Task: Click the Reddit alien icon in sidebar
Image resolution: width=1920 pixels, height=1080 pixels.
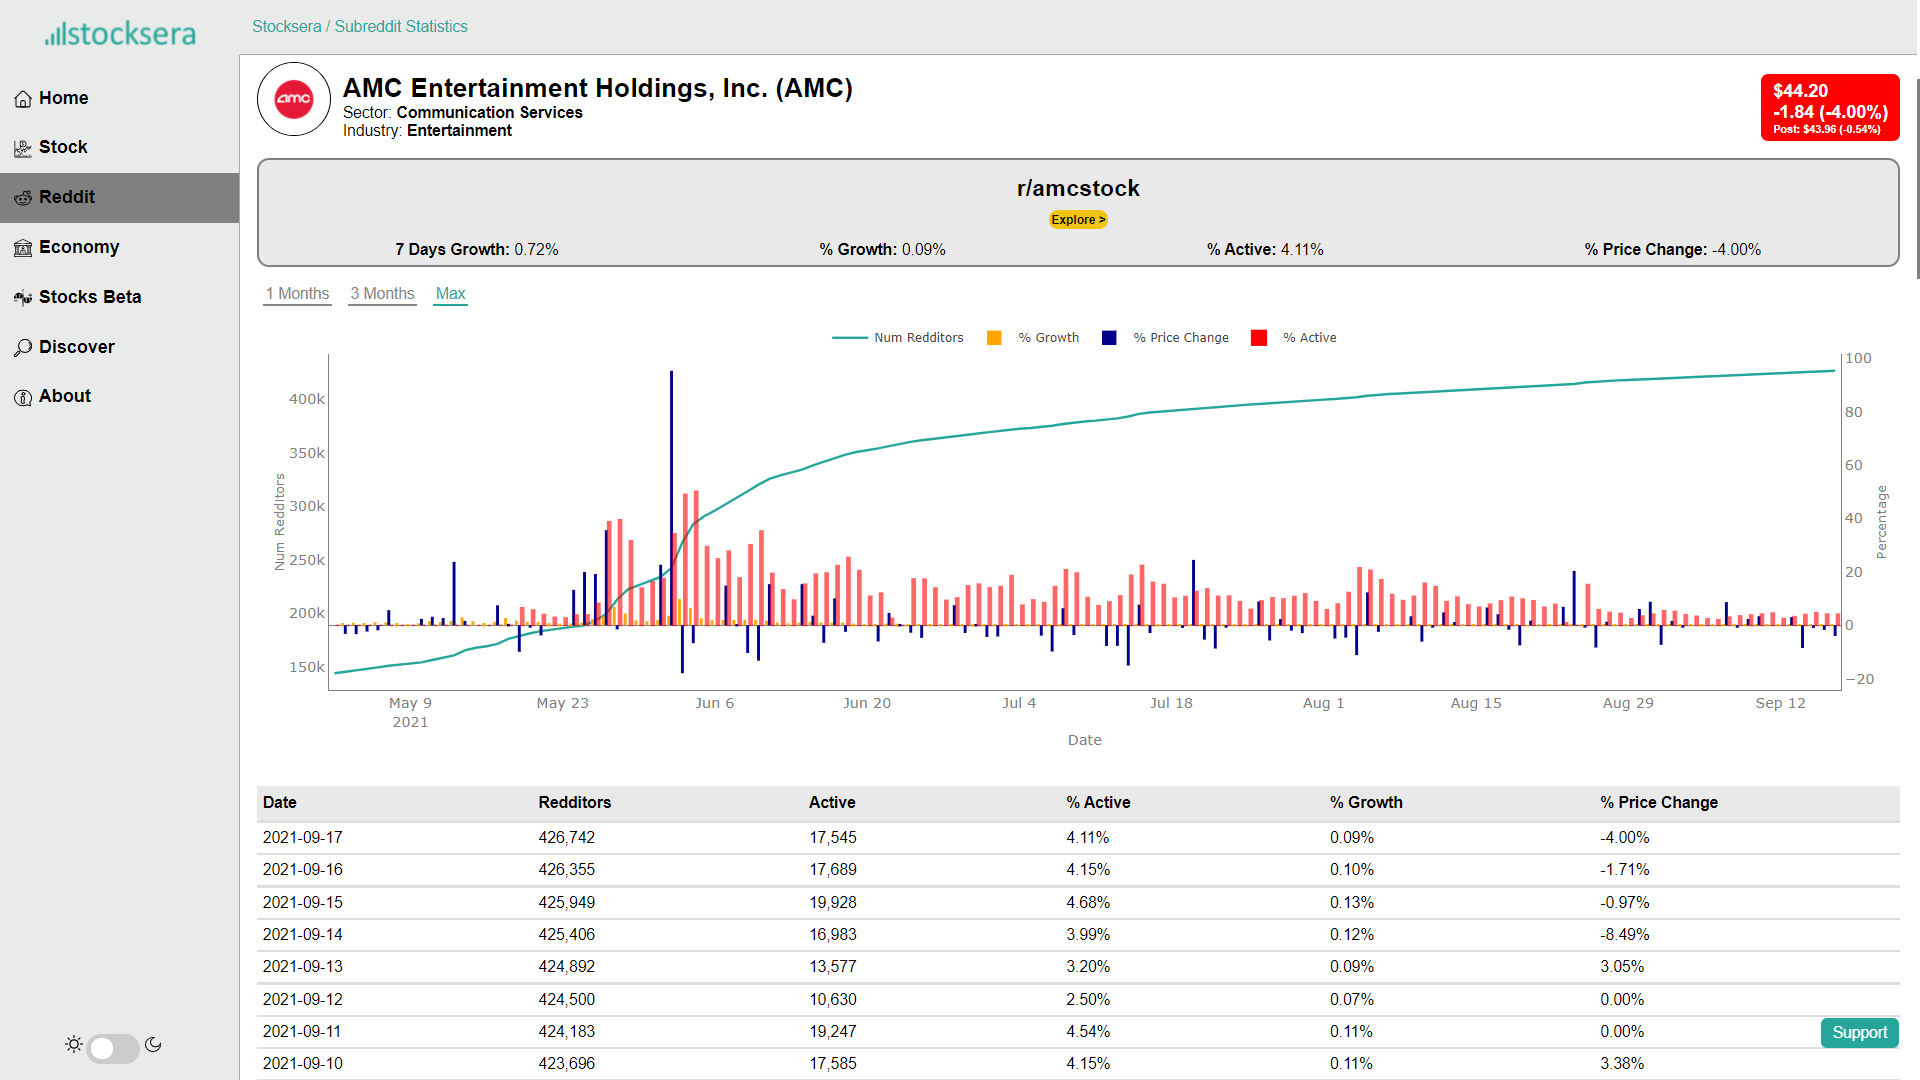Action: click(x=23, y=198)
